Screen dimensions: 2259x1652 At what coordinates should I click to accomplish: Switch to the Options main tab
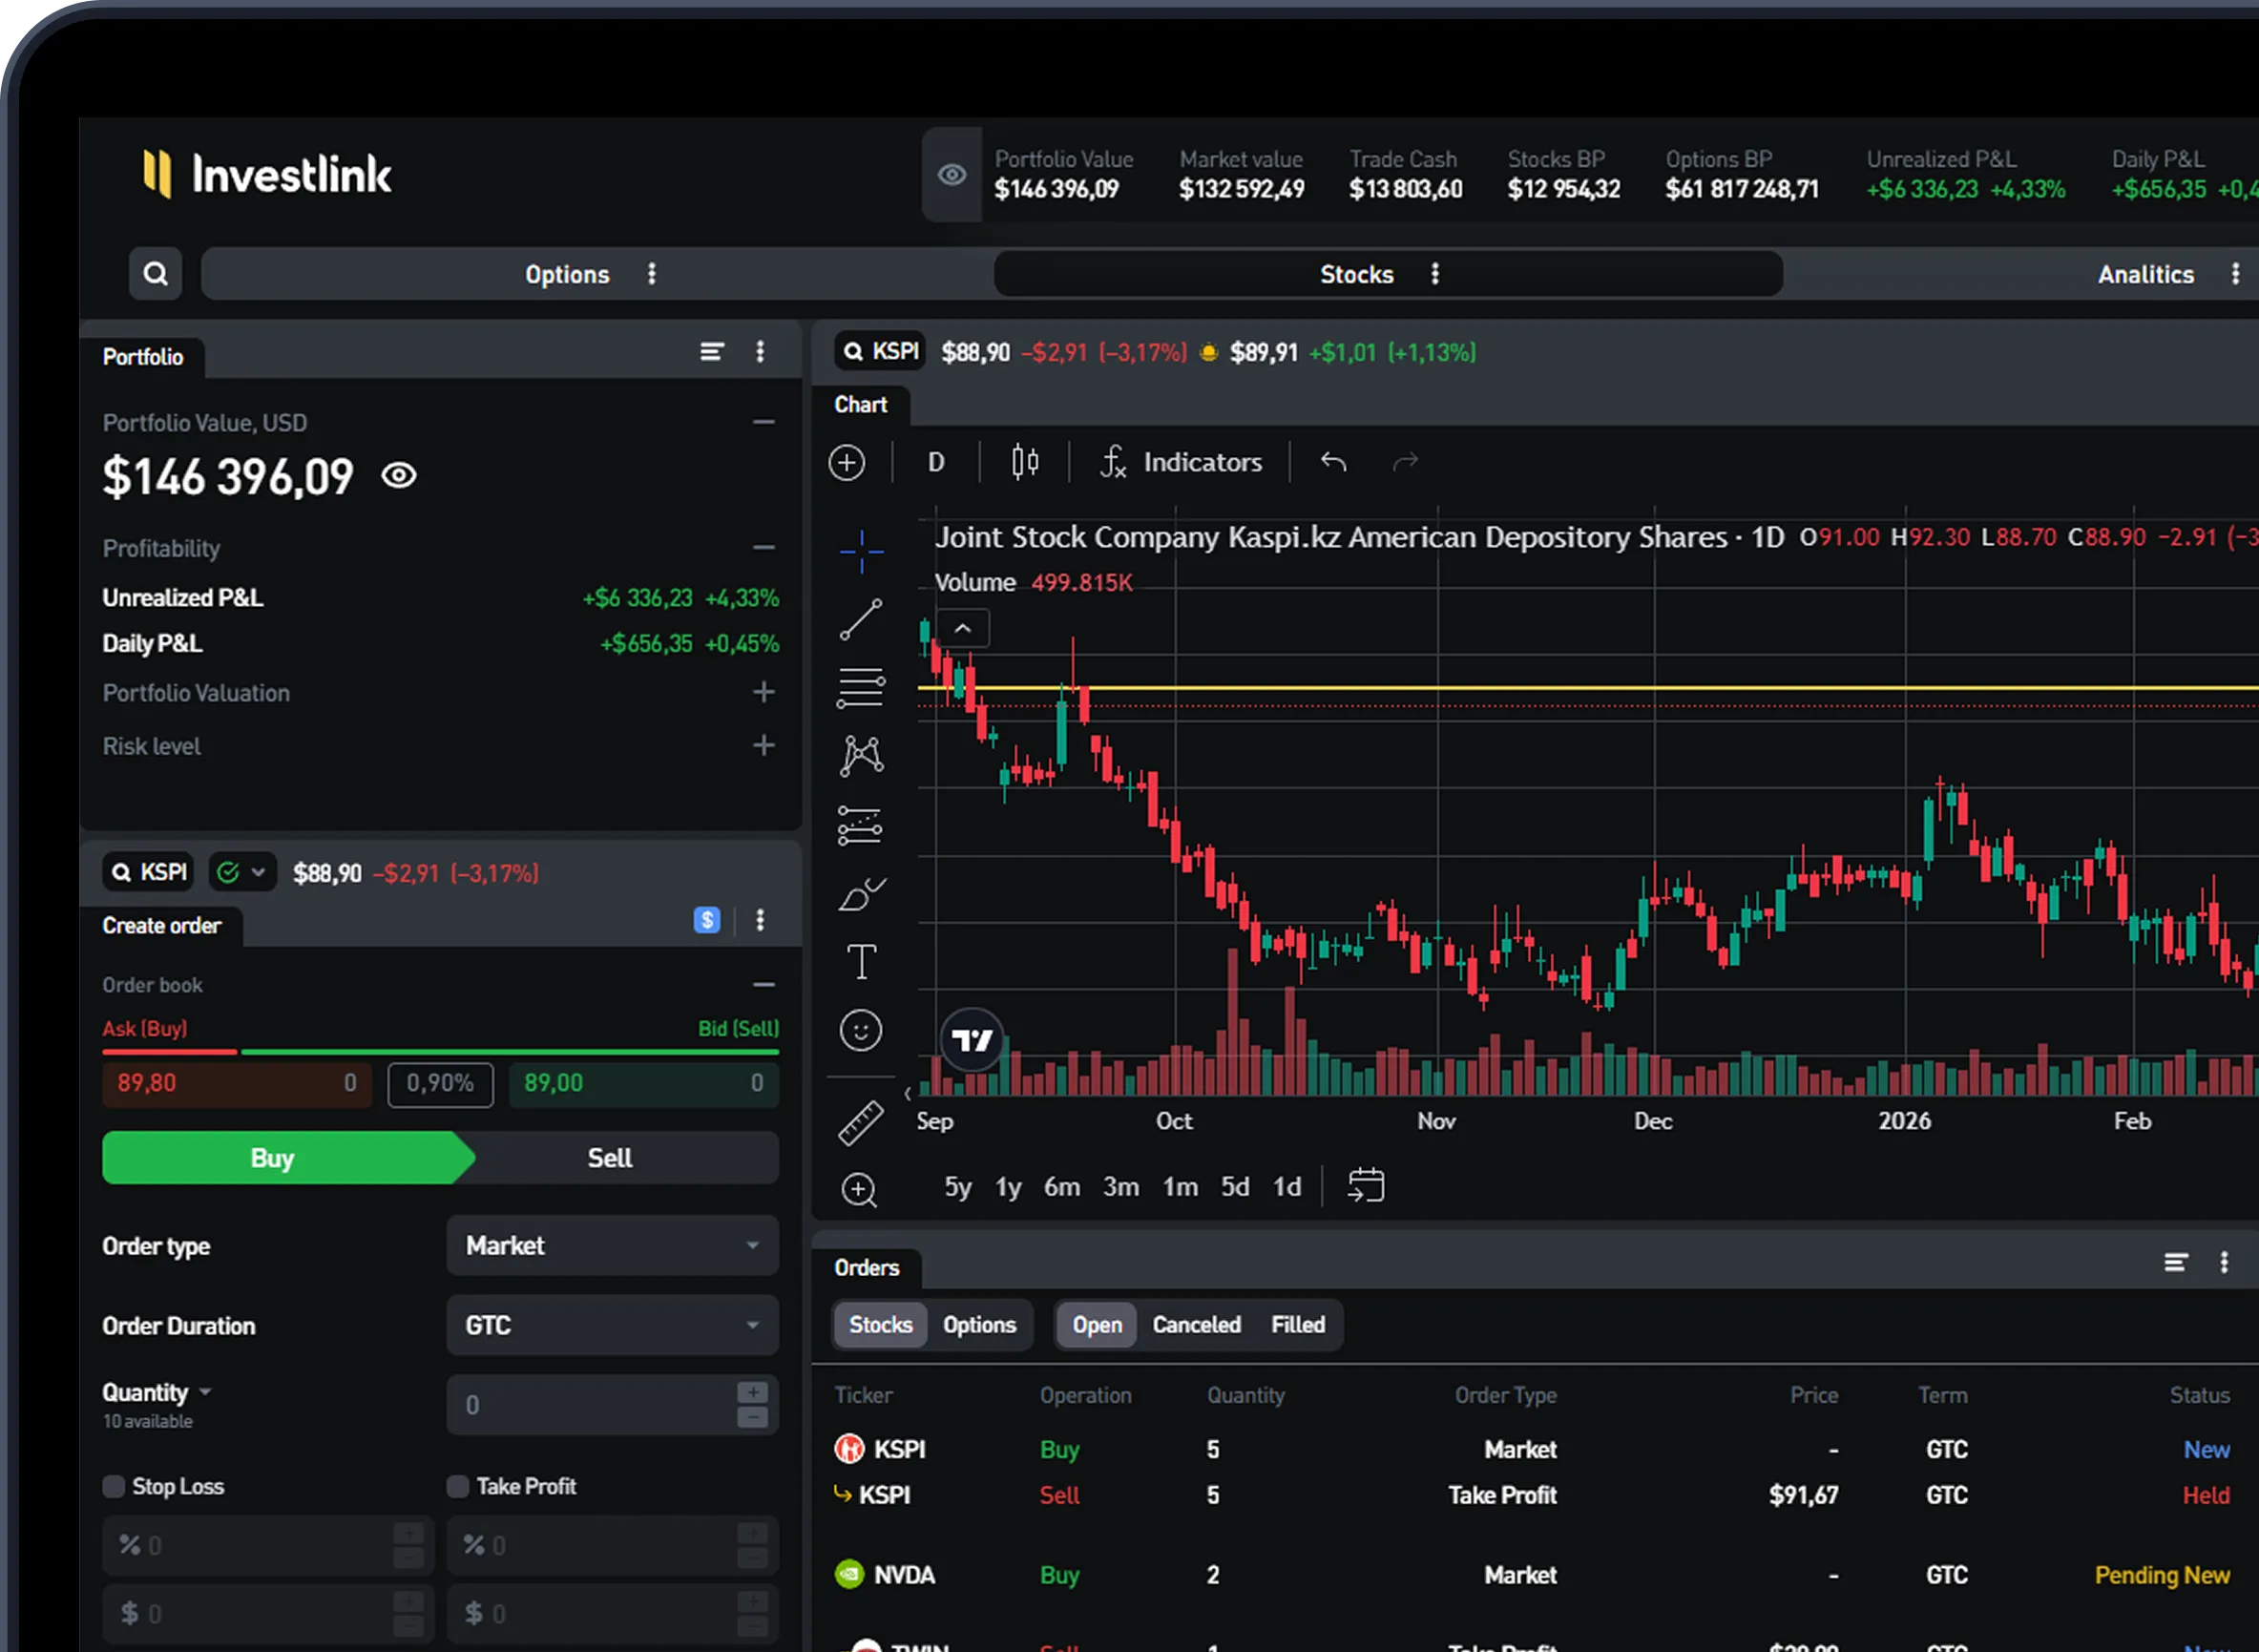pyautogui.click(x=567, y=274)
